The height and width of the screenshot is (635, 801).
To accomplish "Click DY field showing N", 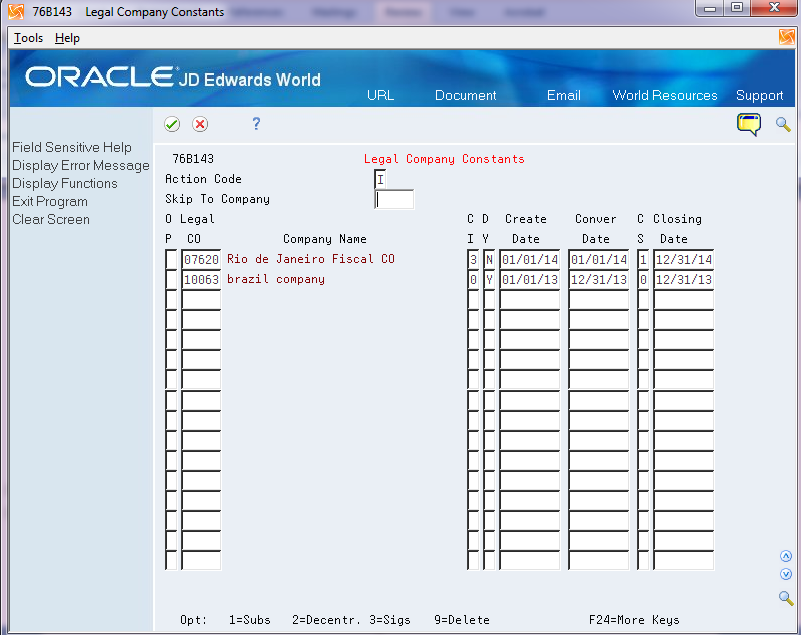I will (x=489, y=260).
